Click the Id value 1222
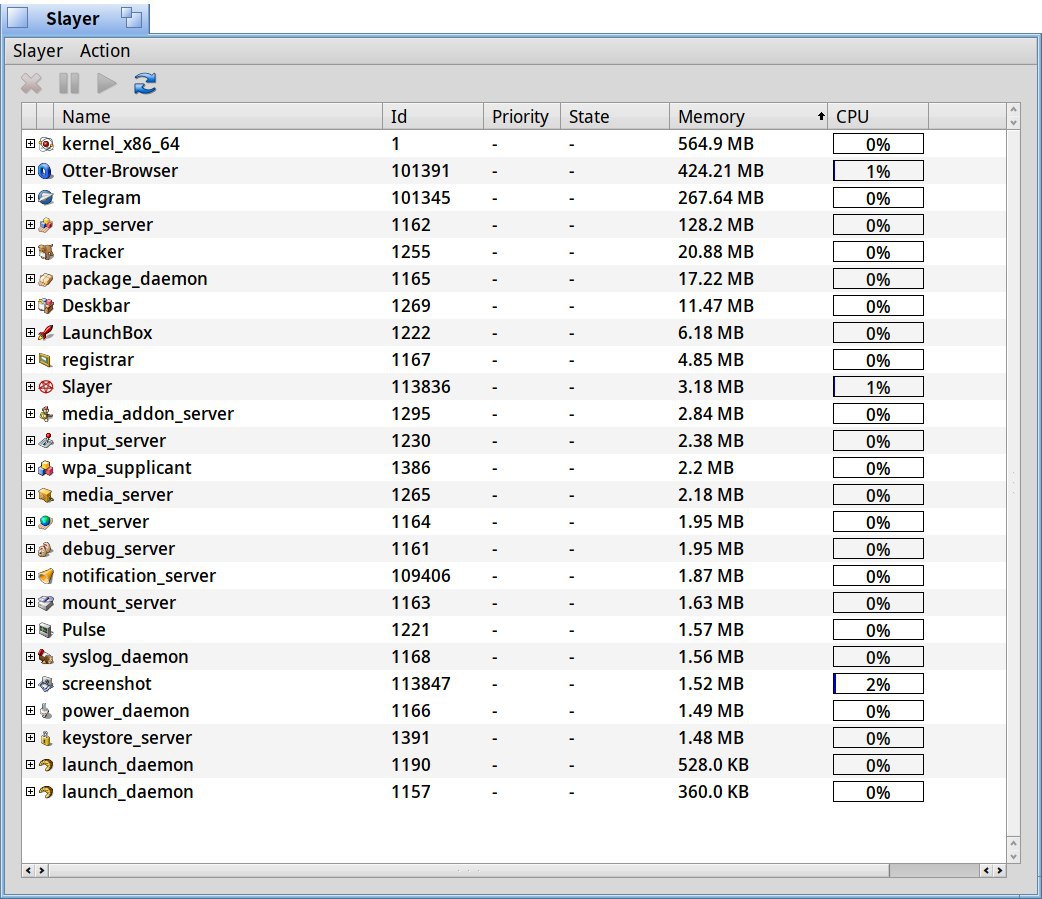The height and width of the screenshot is (899, 1042). point(411,333)
